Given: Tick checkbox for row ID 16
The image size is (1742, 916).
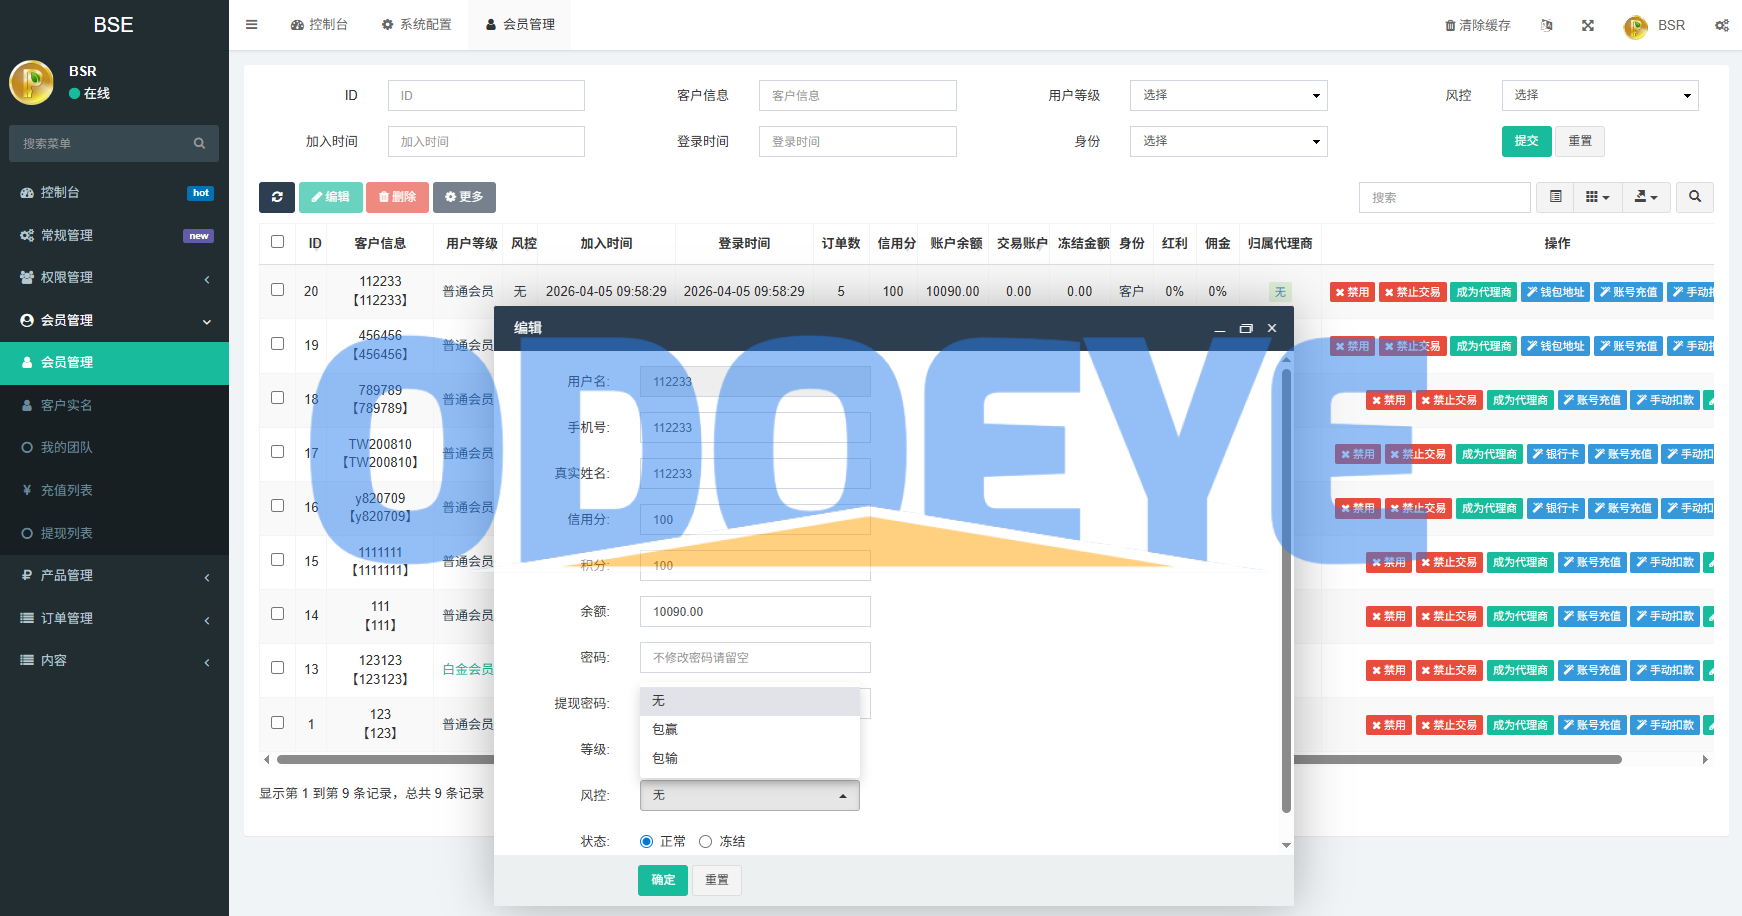Looking at the screenshot, I should [x=278, y=506].
